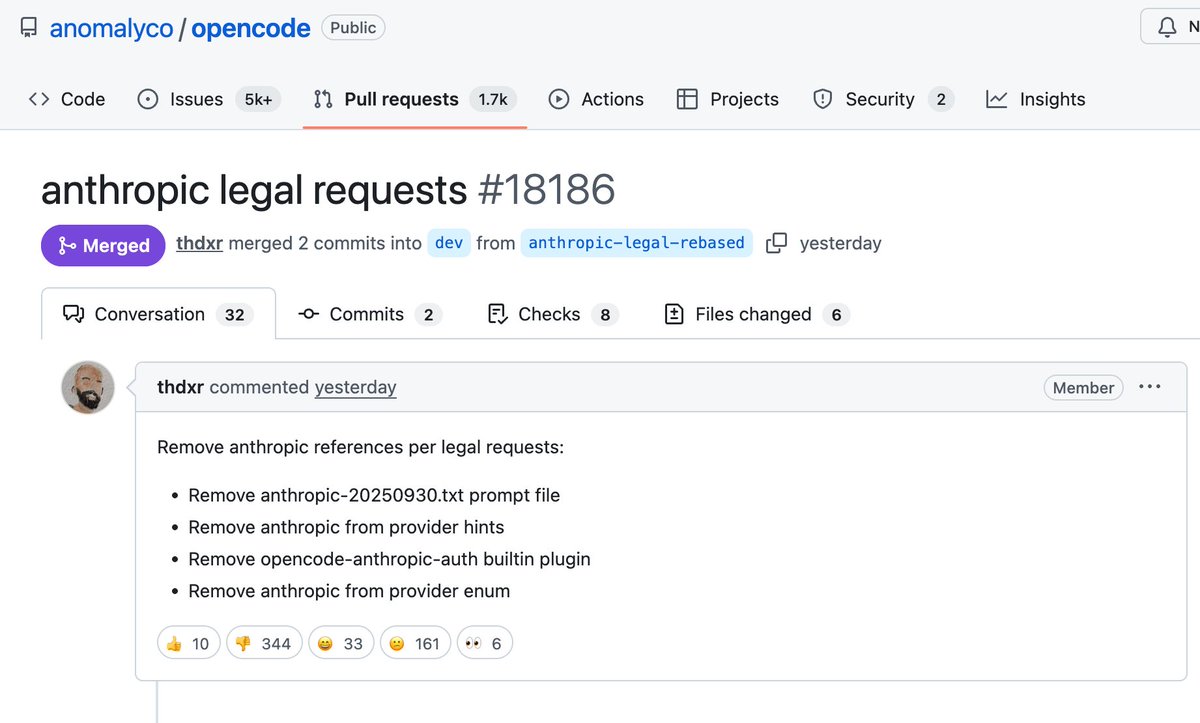The width and height of the screenshot is (1200, 723).
Task: Click 'Remove opencode-anthropic-auth builtin plugin' bullet
Action: click(389, 559)
